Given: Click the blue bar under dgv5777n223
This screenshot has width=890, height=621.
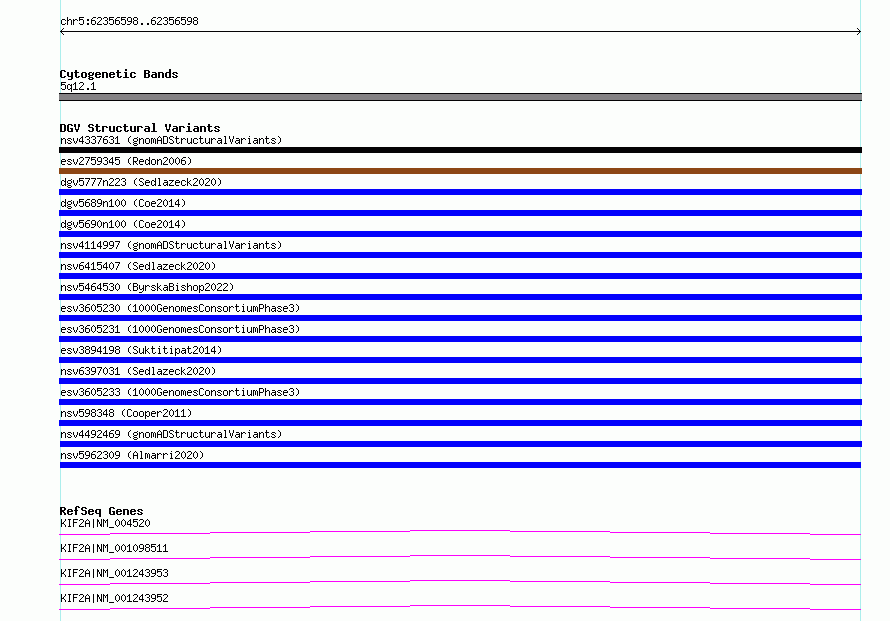Looking at the screenshot, I should 460,192.
